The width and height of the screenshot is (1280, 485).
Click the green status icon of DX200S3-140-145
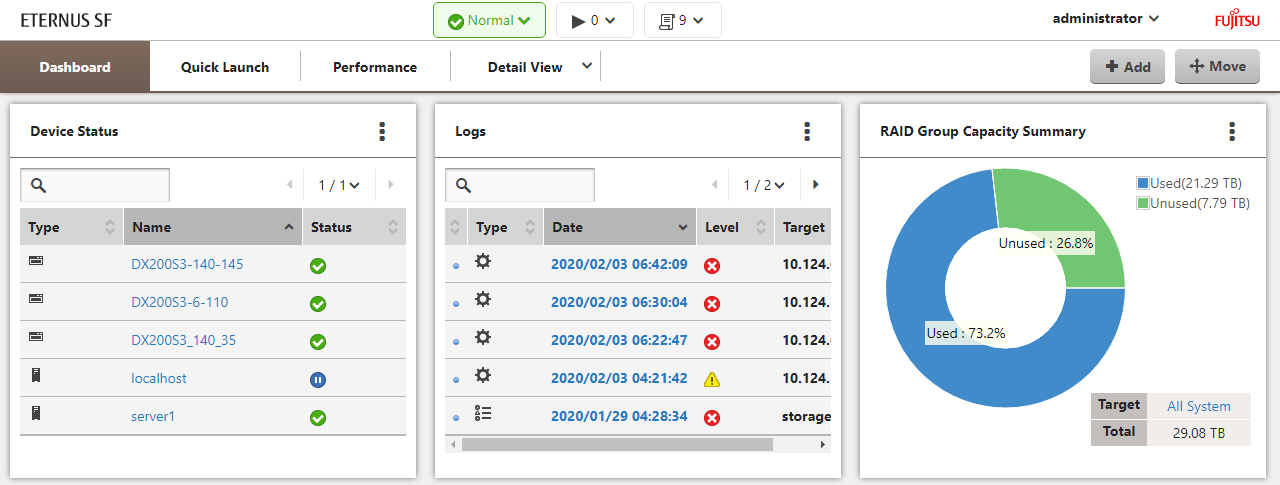[318, 266]
